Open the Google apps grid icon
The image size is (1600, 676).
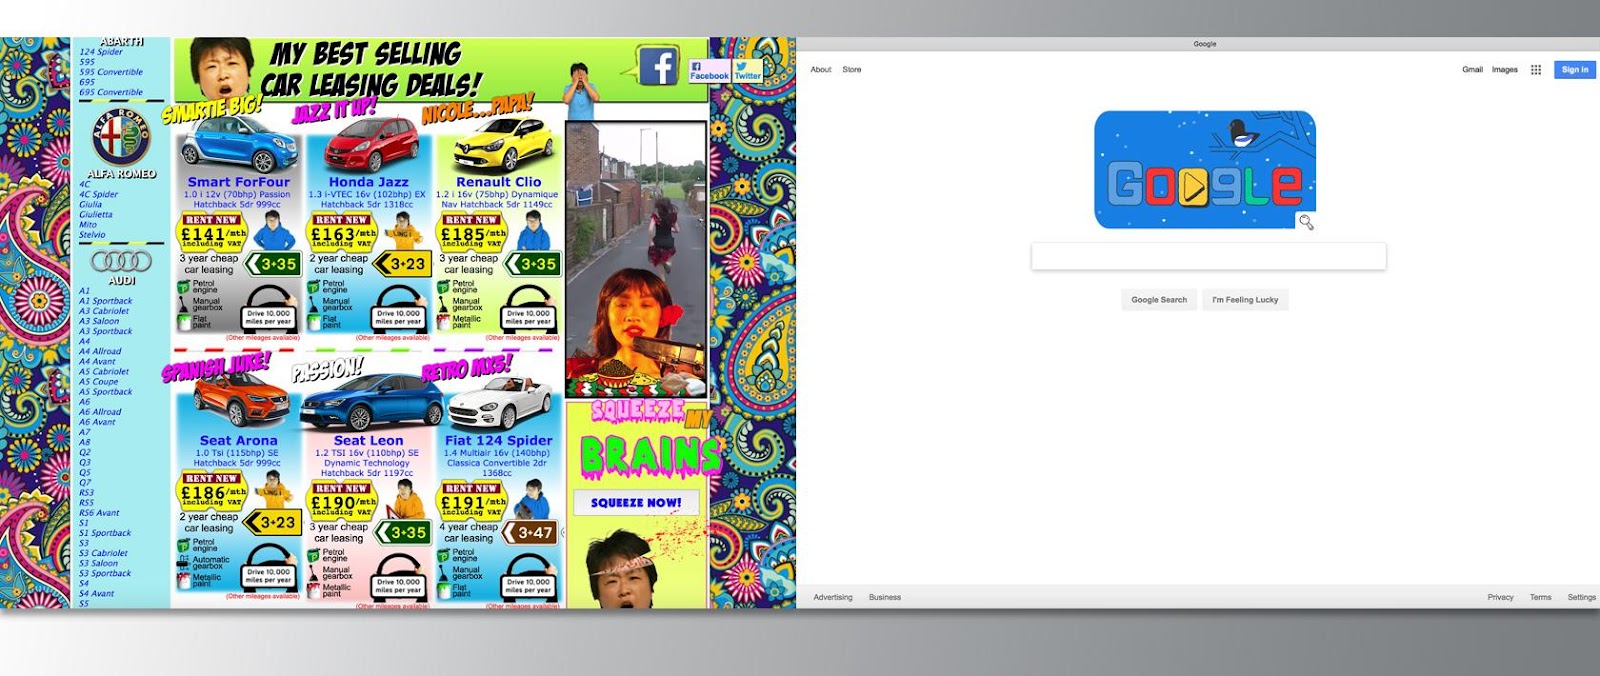[1536, 70]
